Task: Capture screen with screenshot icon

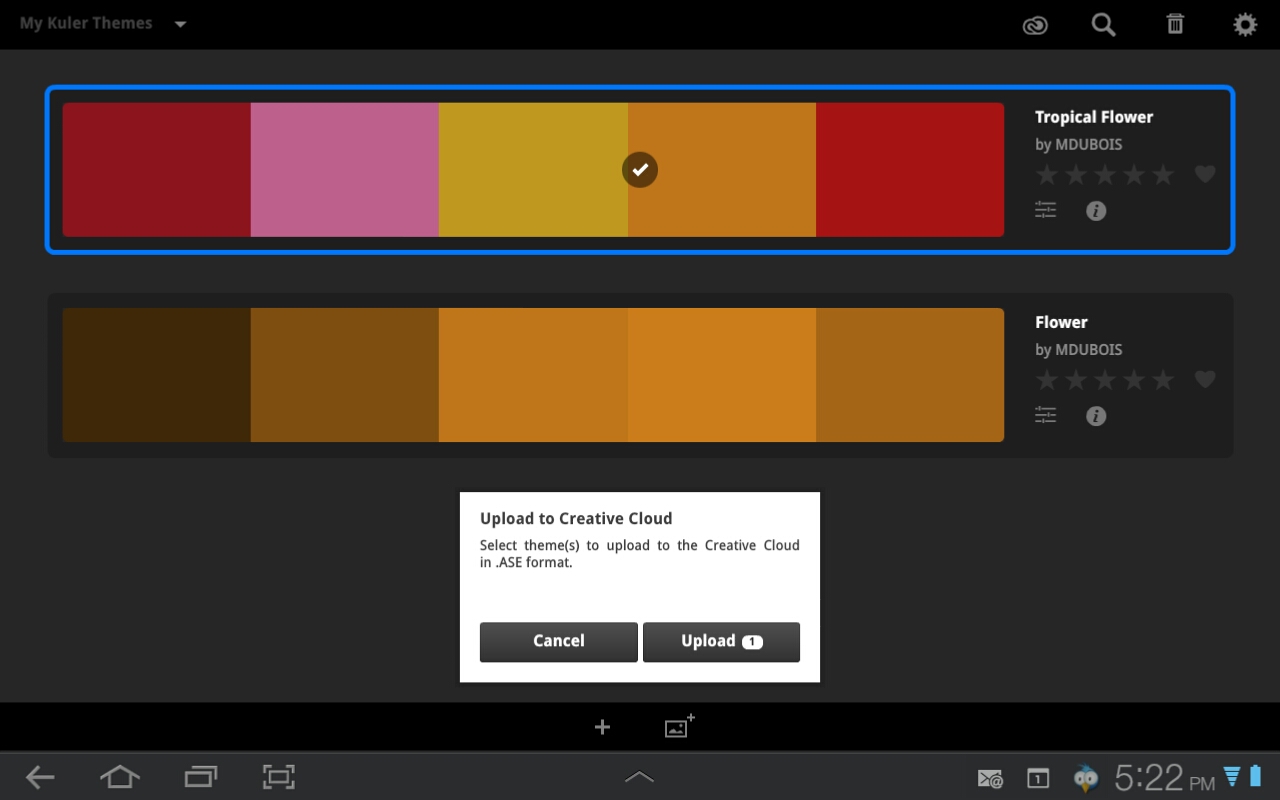Action: click(279, 777)
